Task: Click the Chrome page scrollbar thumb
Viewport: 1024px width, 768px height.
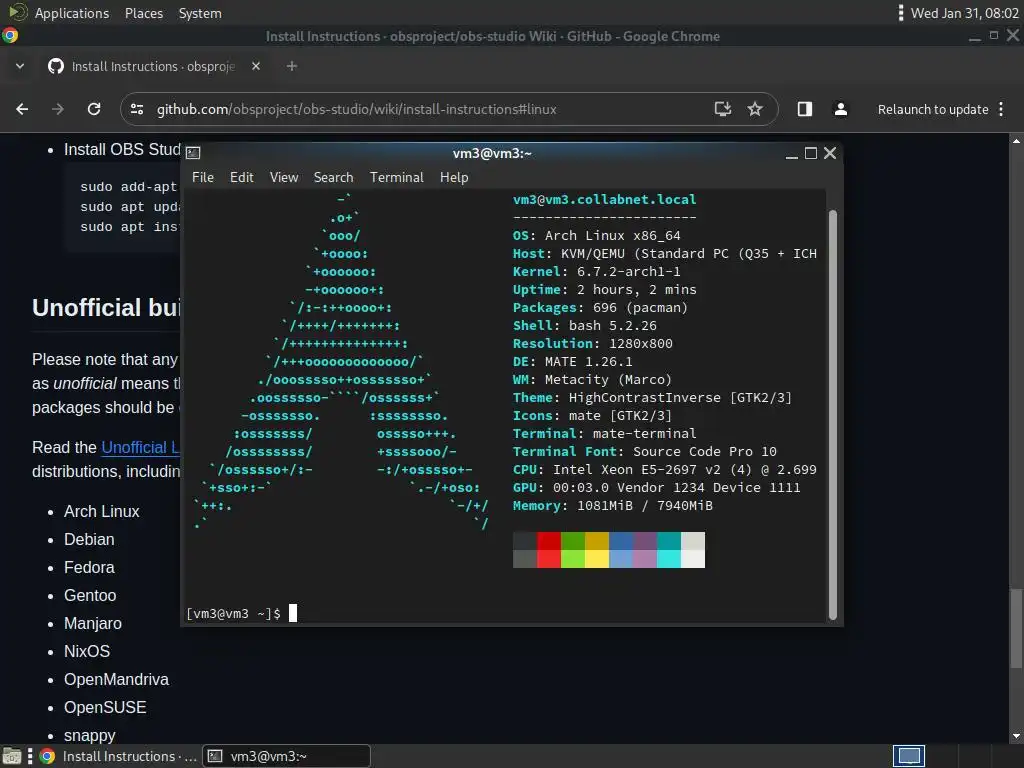Action: (x=1016, y=628)
